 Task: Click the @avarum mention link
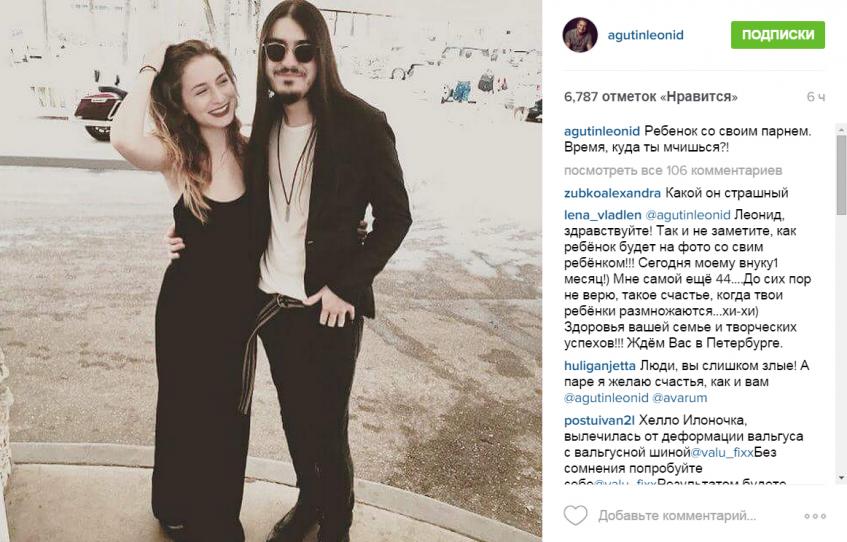(x=680, y=398)
